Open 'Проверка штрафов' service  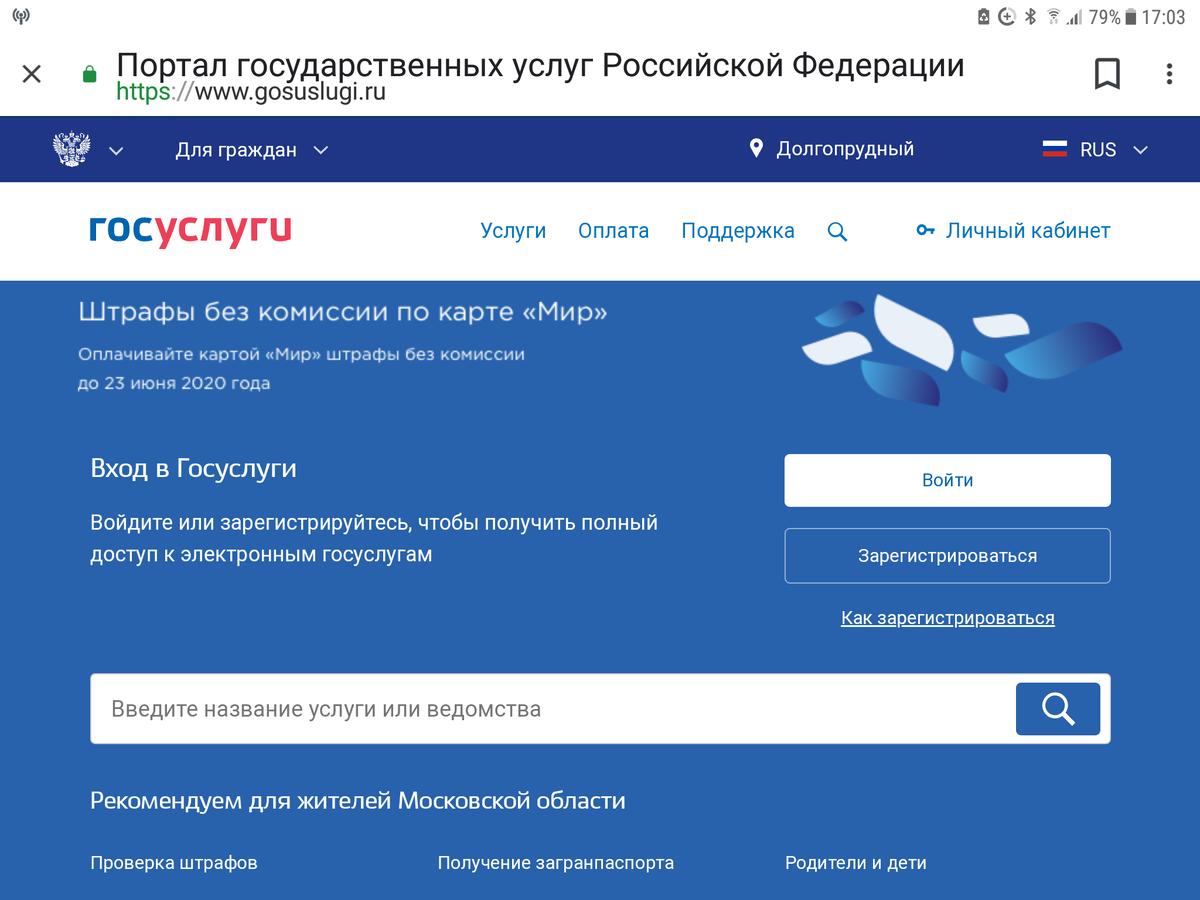coord(174,862)
